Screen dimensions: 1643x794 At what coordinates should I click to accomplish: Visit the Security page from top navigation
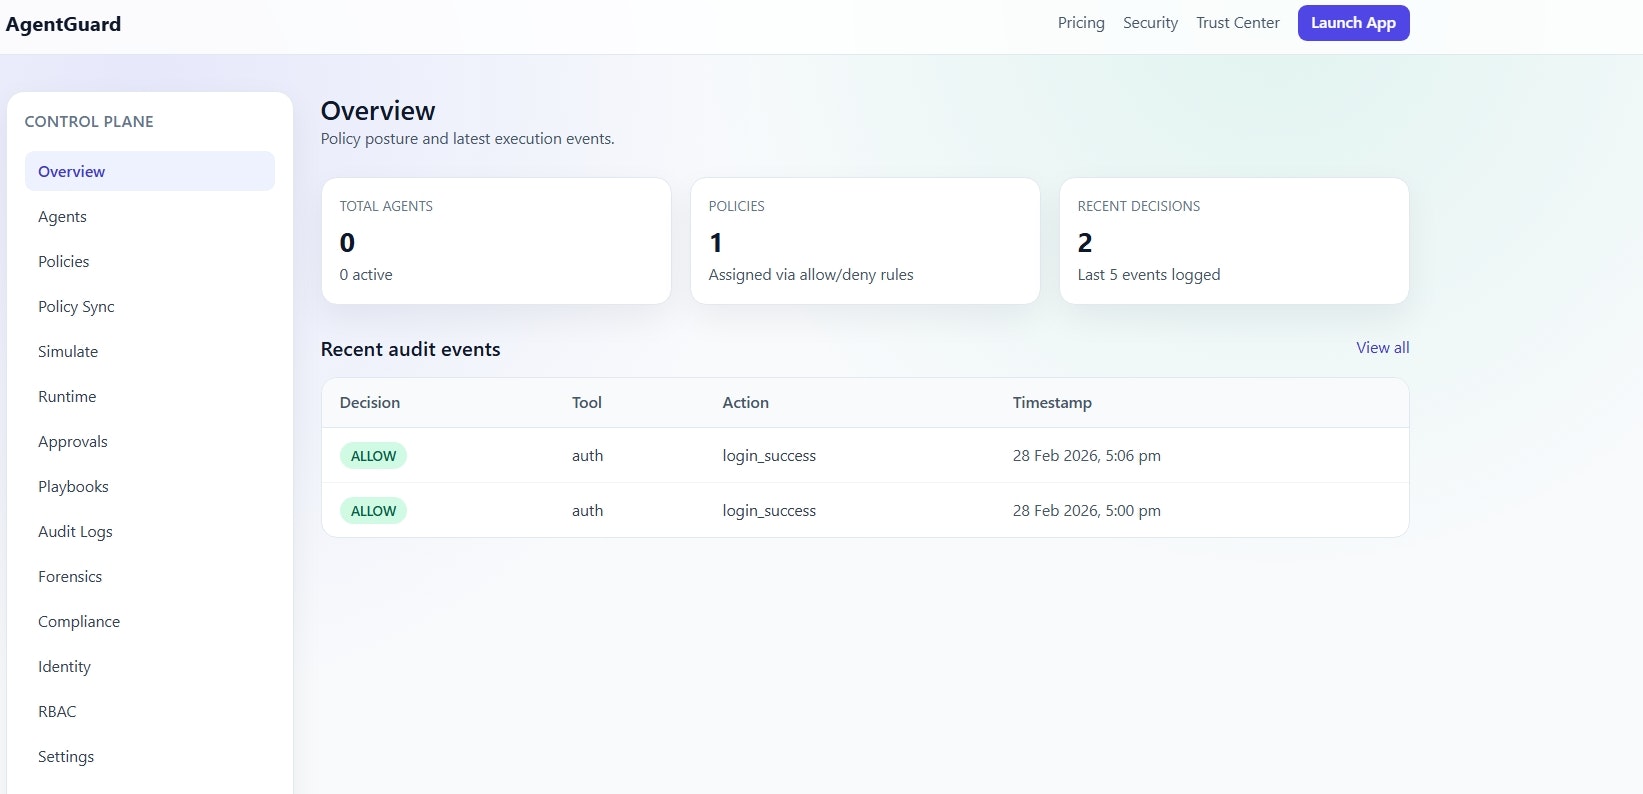(x=1150, y=23)
